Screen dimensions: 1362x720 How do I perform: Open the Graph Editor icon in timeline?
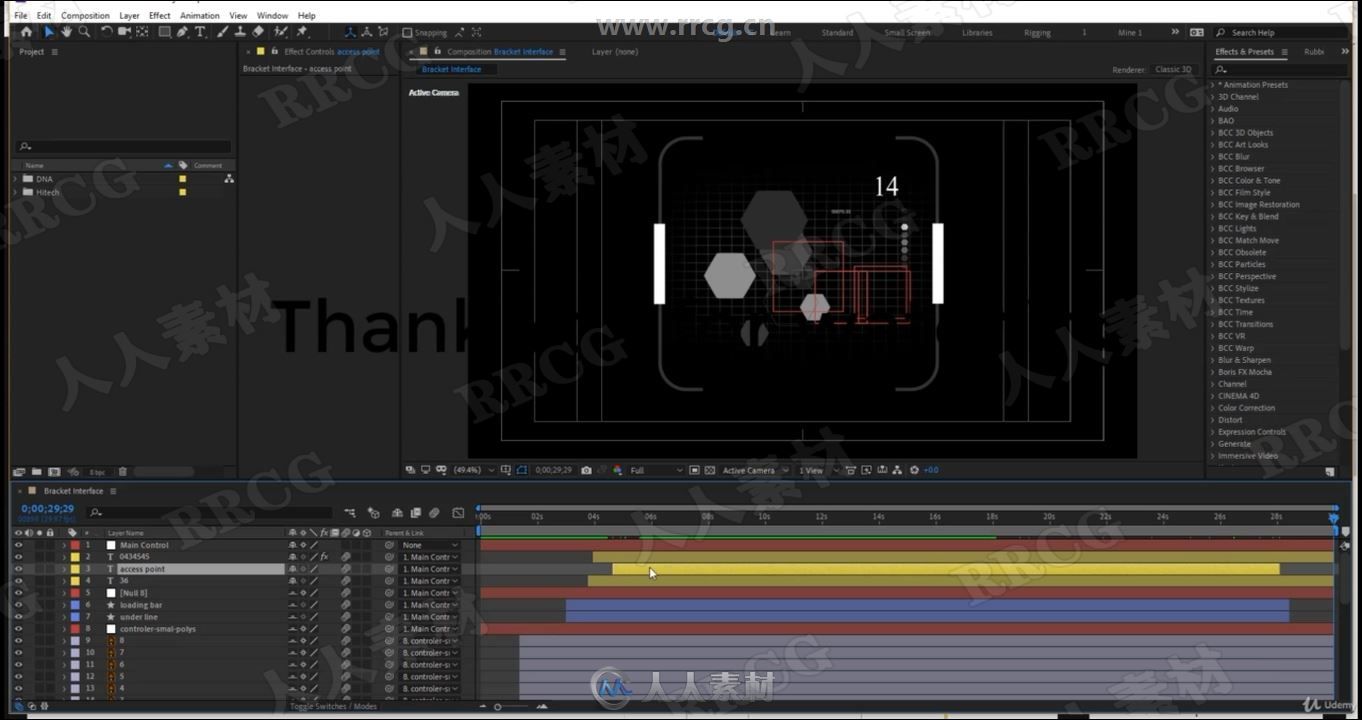(x=457, y=513)
